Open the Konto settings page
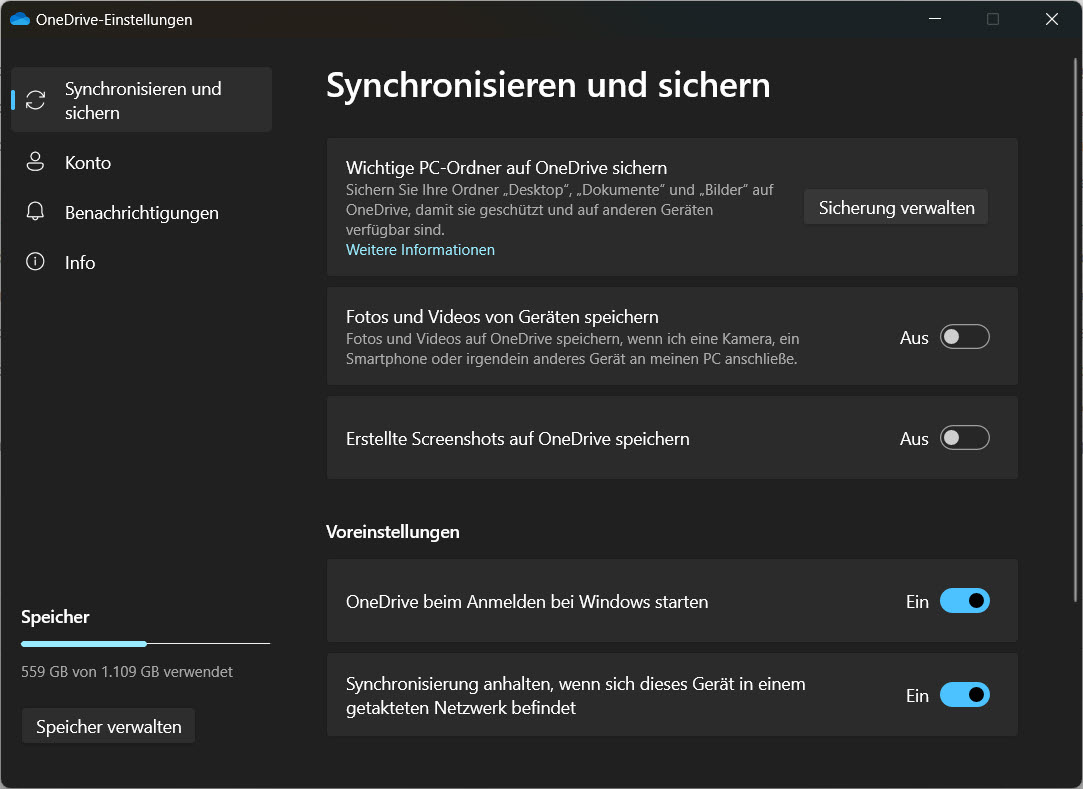Image resolution: width=1083 pixels, height=789 pixels. [88, 162]
